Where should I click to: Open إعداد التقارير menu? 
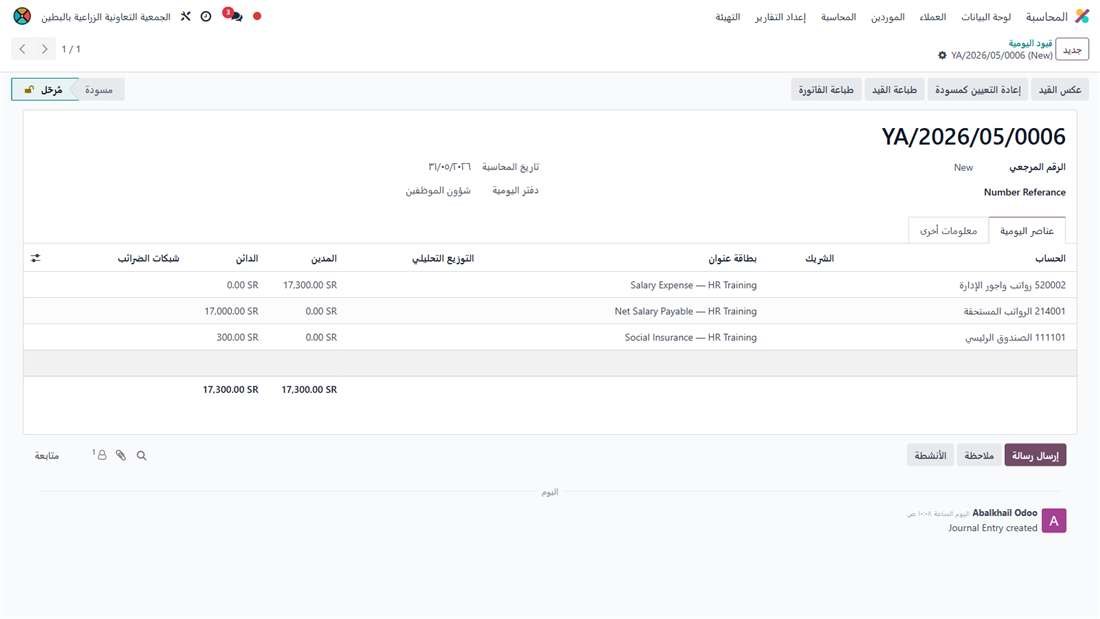click(780, 17)
